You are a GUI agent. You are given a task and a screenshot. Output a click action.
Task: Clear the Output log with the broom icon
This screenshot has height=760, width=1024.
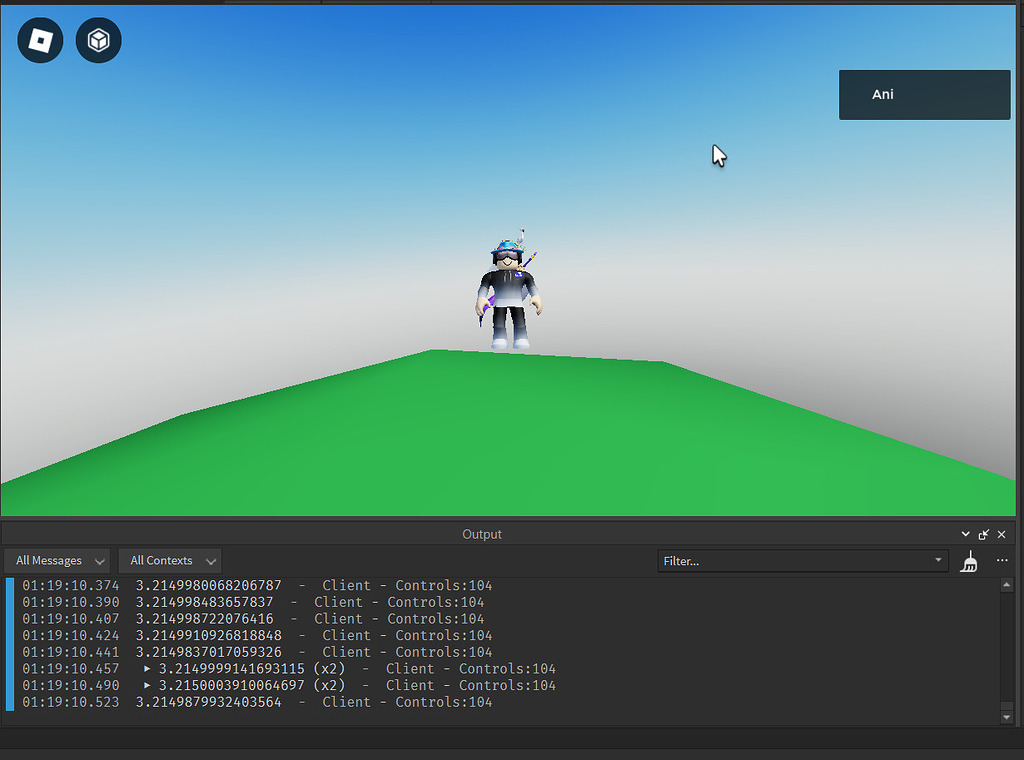coord(968,561)
